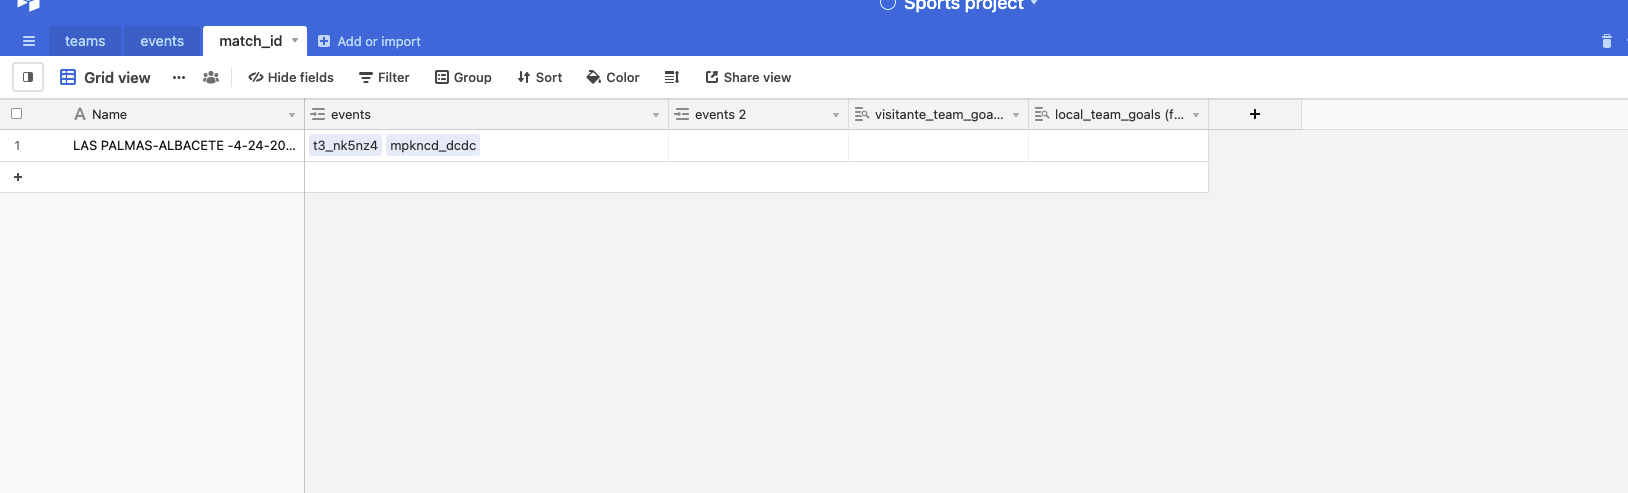Open the tables list hamburger menu
1628x493 pixels.
(x=29, y=41)
